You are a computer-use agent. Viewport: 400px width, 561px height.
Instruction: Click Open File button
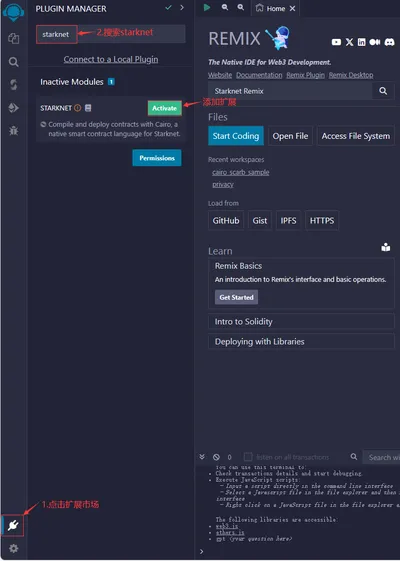point(290,136)
